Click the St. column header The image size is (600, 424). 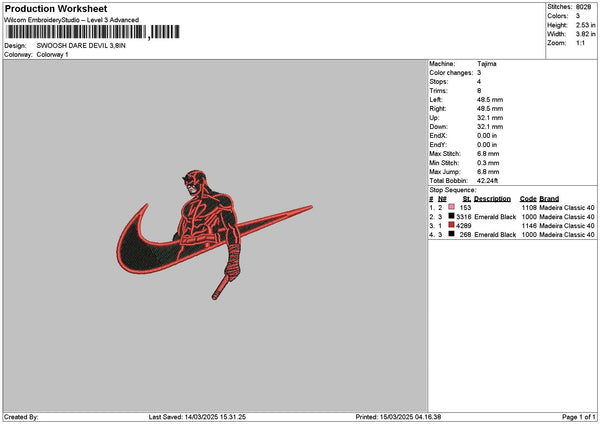pos(466,198)
